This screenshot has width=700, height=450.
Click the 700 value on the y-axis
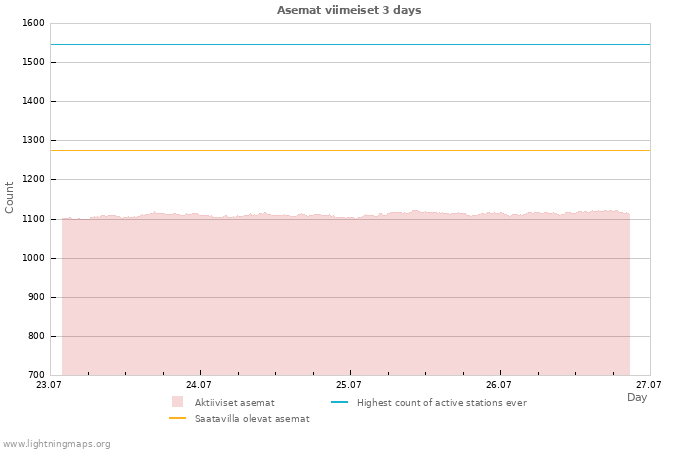click(x=36, y=375)
